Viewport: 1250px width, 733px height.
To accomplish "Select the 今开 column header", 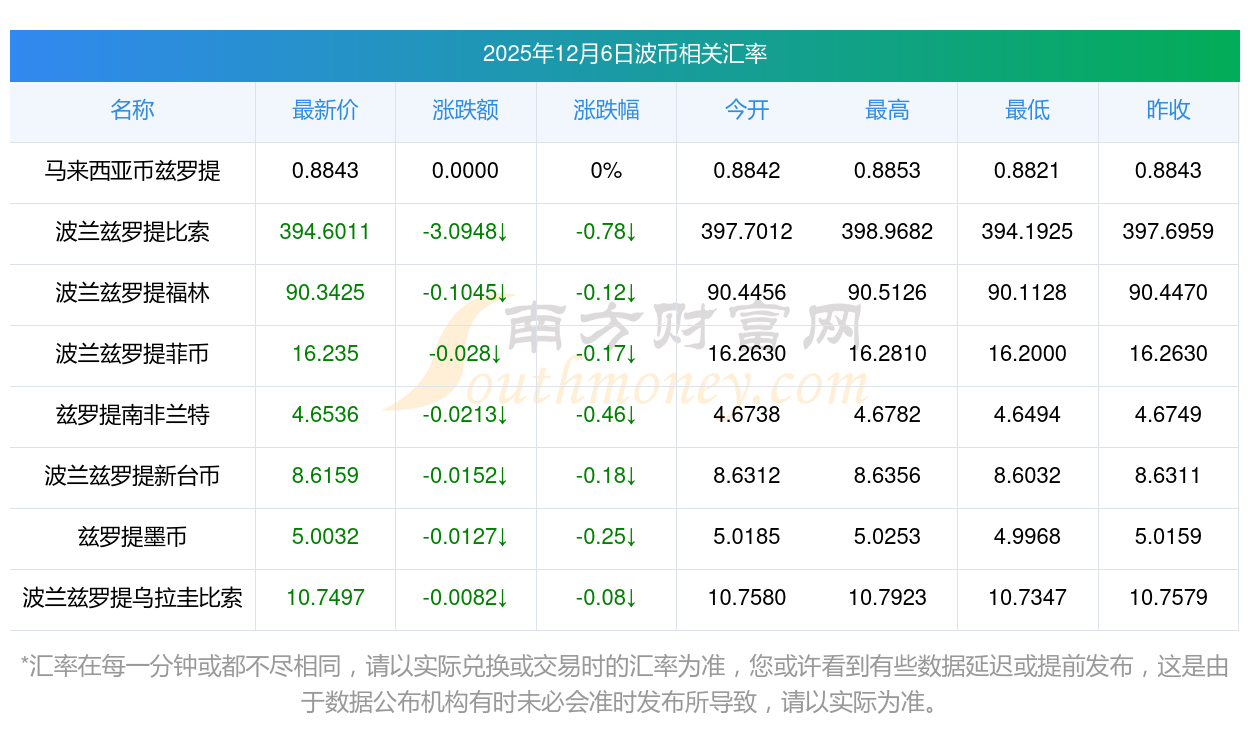I will click(747, 110).
